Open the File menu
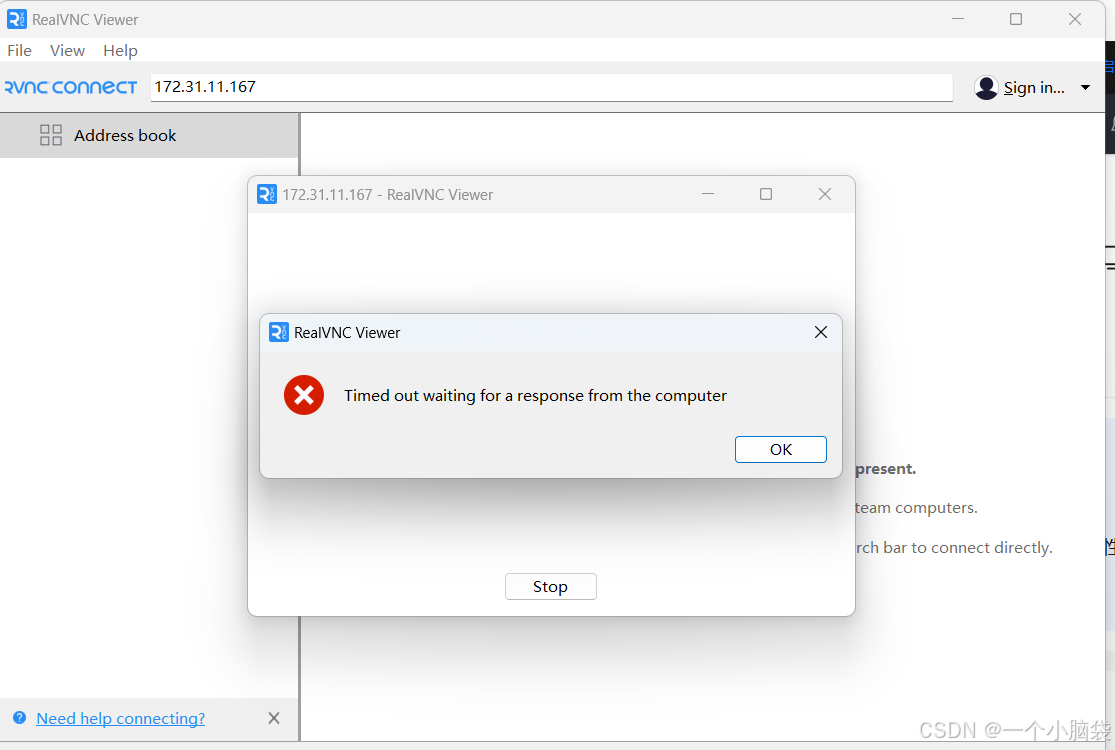The image size is (1115, 750). (19, 50)
